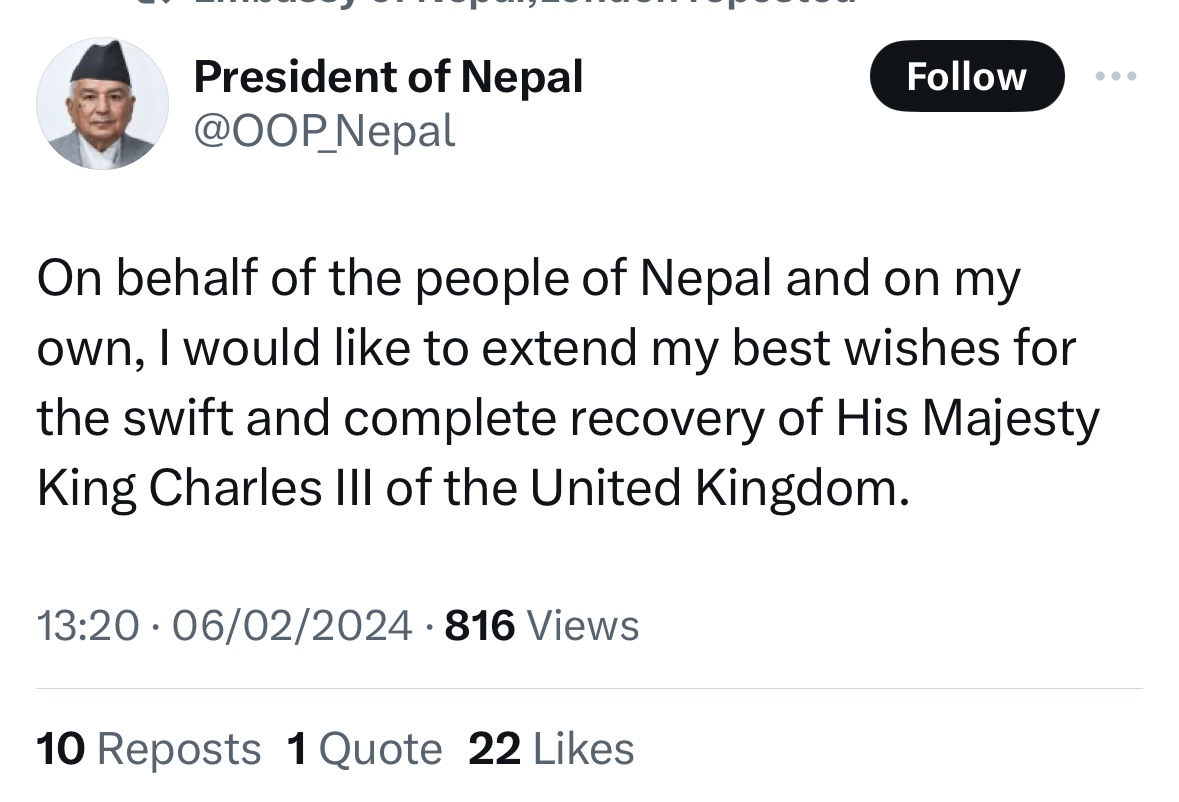The image size is (1179, 802).
Task: Follow the President of Nepal account
Action: point(967,76)
